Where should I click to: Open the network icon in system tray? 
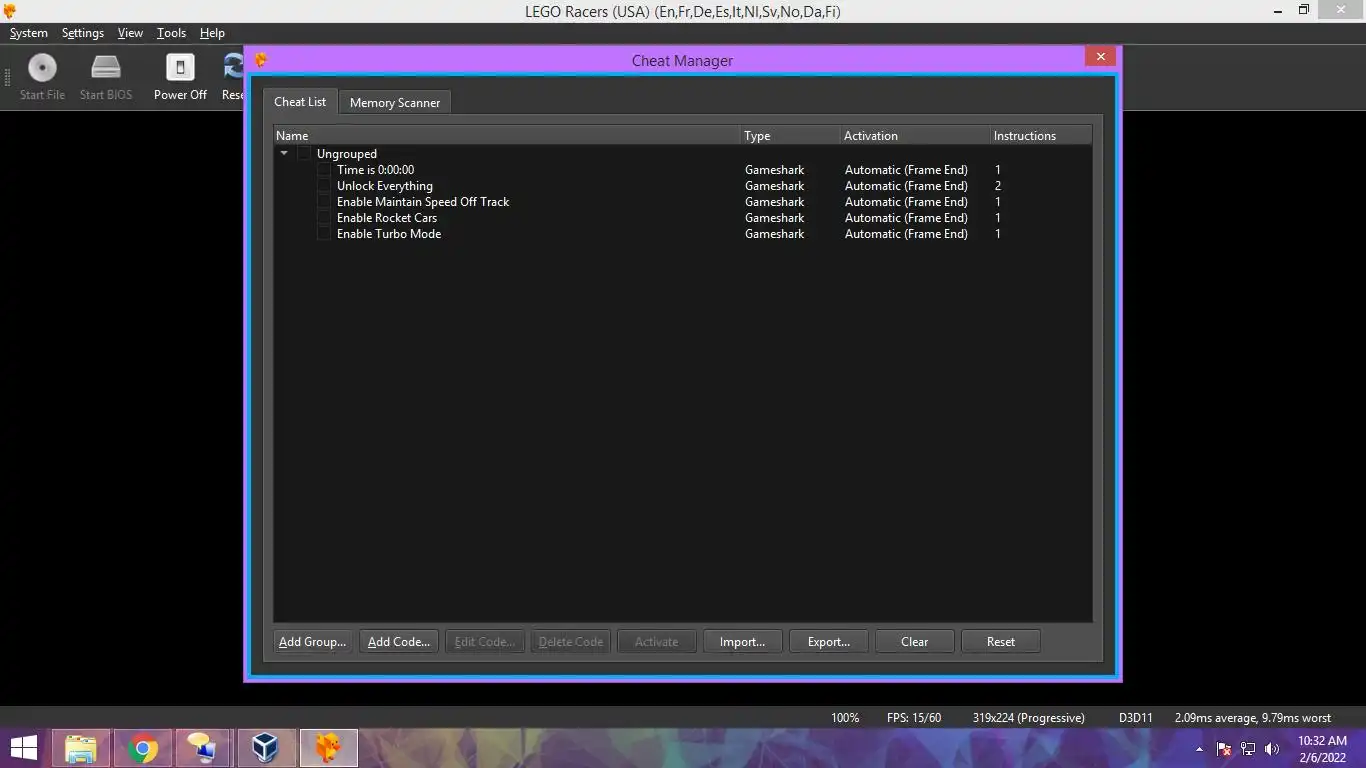(x=1248, y=748)
